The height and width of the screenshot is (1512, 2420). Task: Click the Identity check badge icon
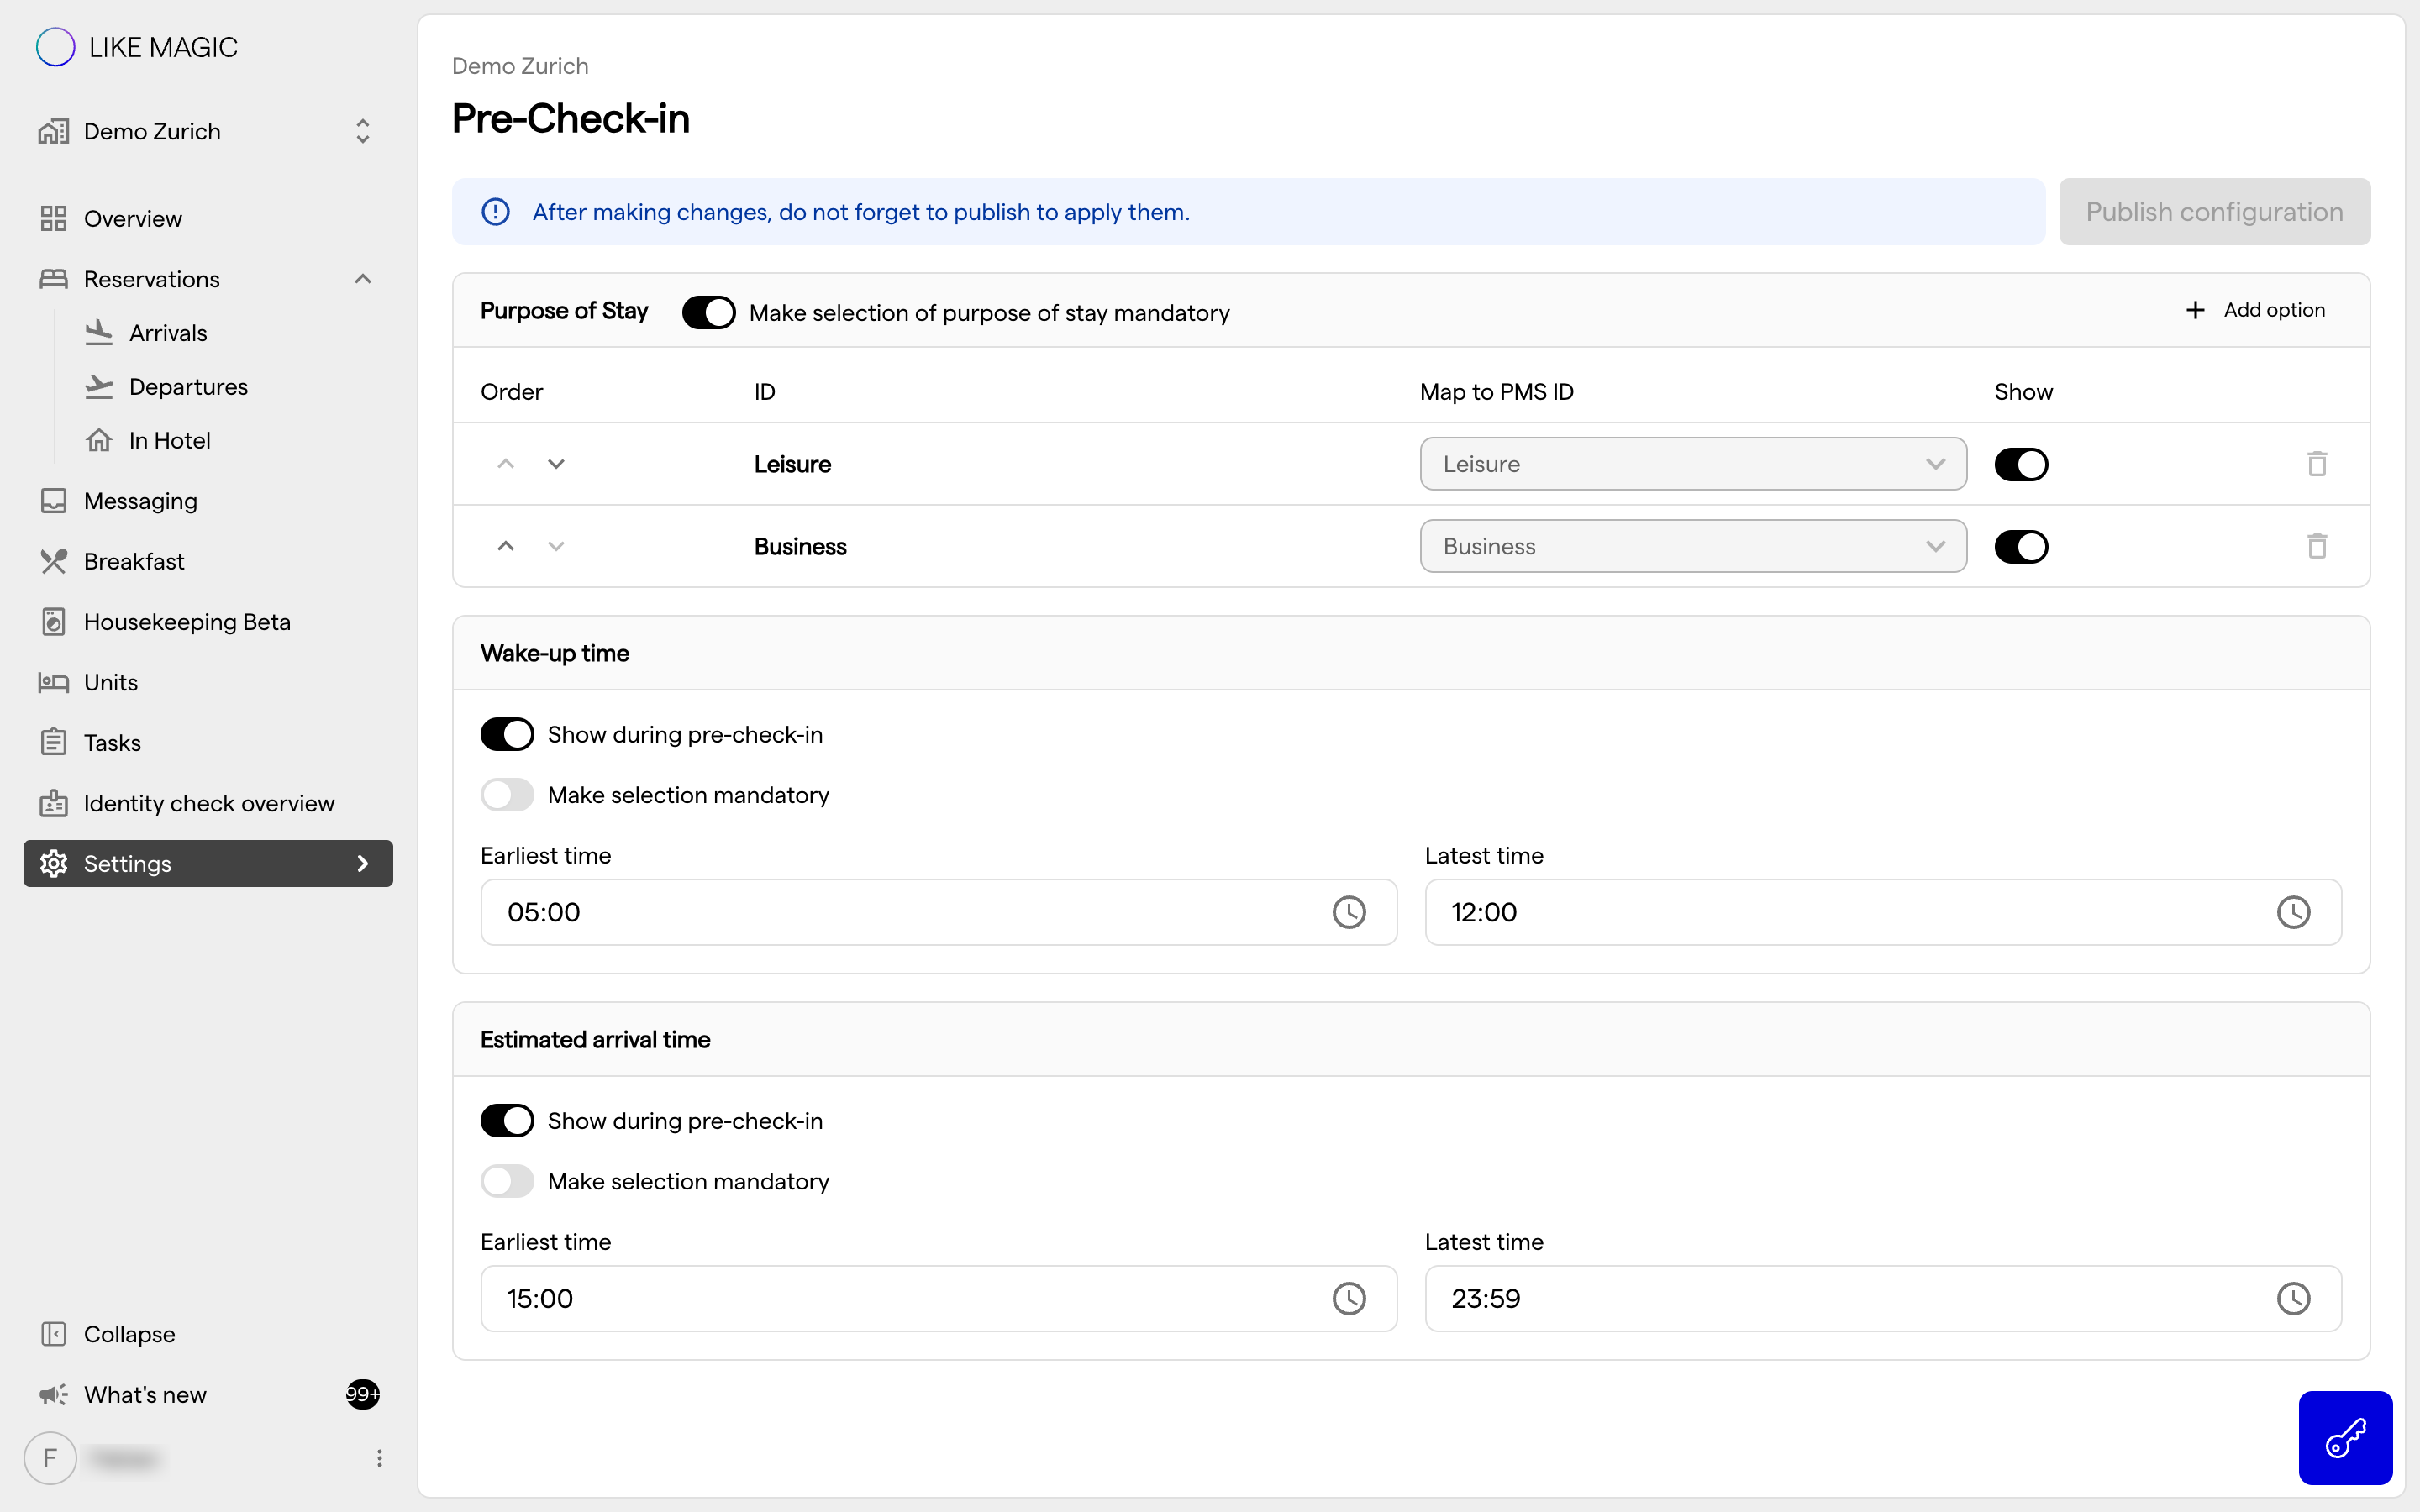[53, 803]
